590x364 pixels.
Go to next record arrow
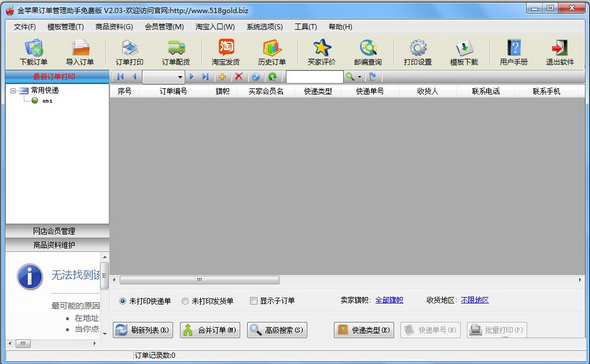click(x=191, y=77)
